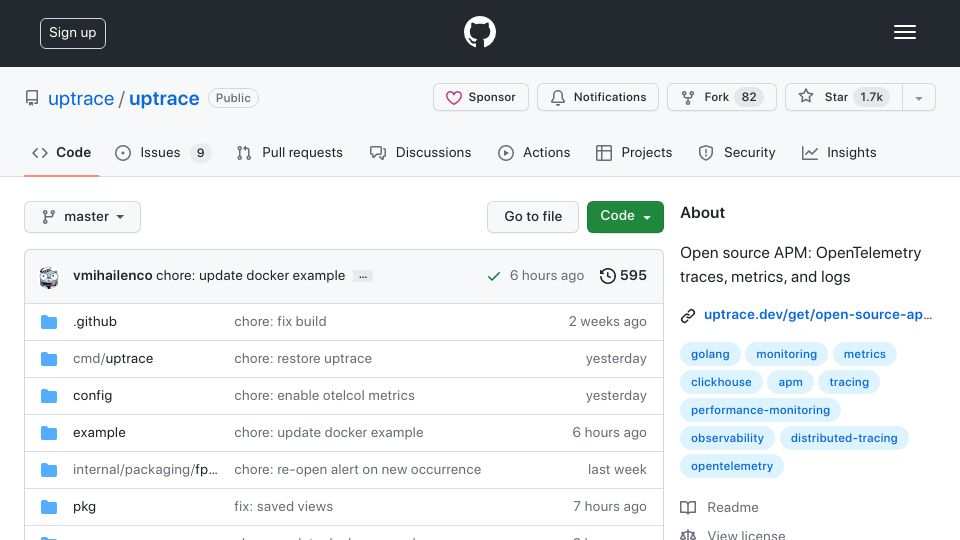Go to the Discussions tab
Screen dimensions: 960x540
tap(421, 152)
